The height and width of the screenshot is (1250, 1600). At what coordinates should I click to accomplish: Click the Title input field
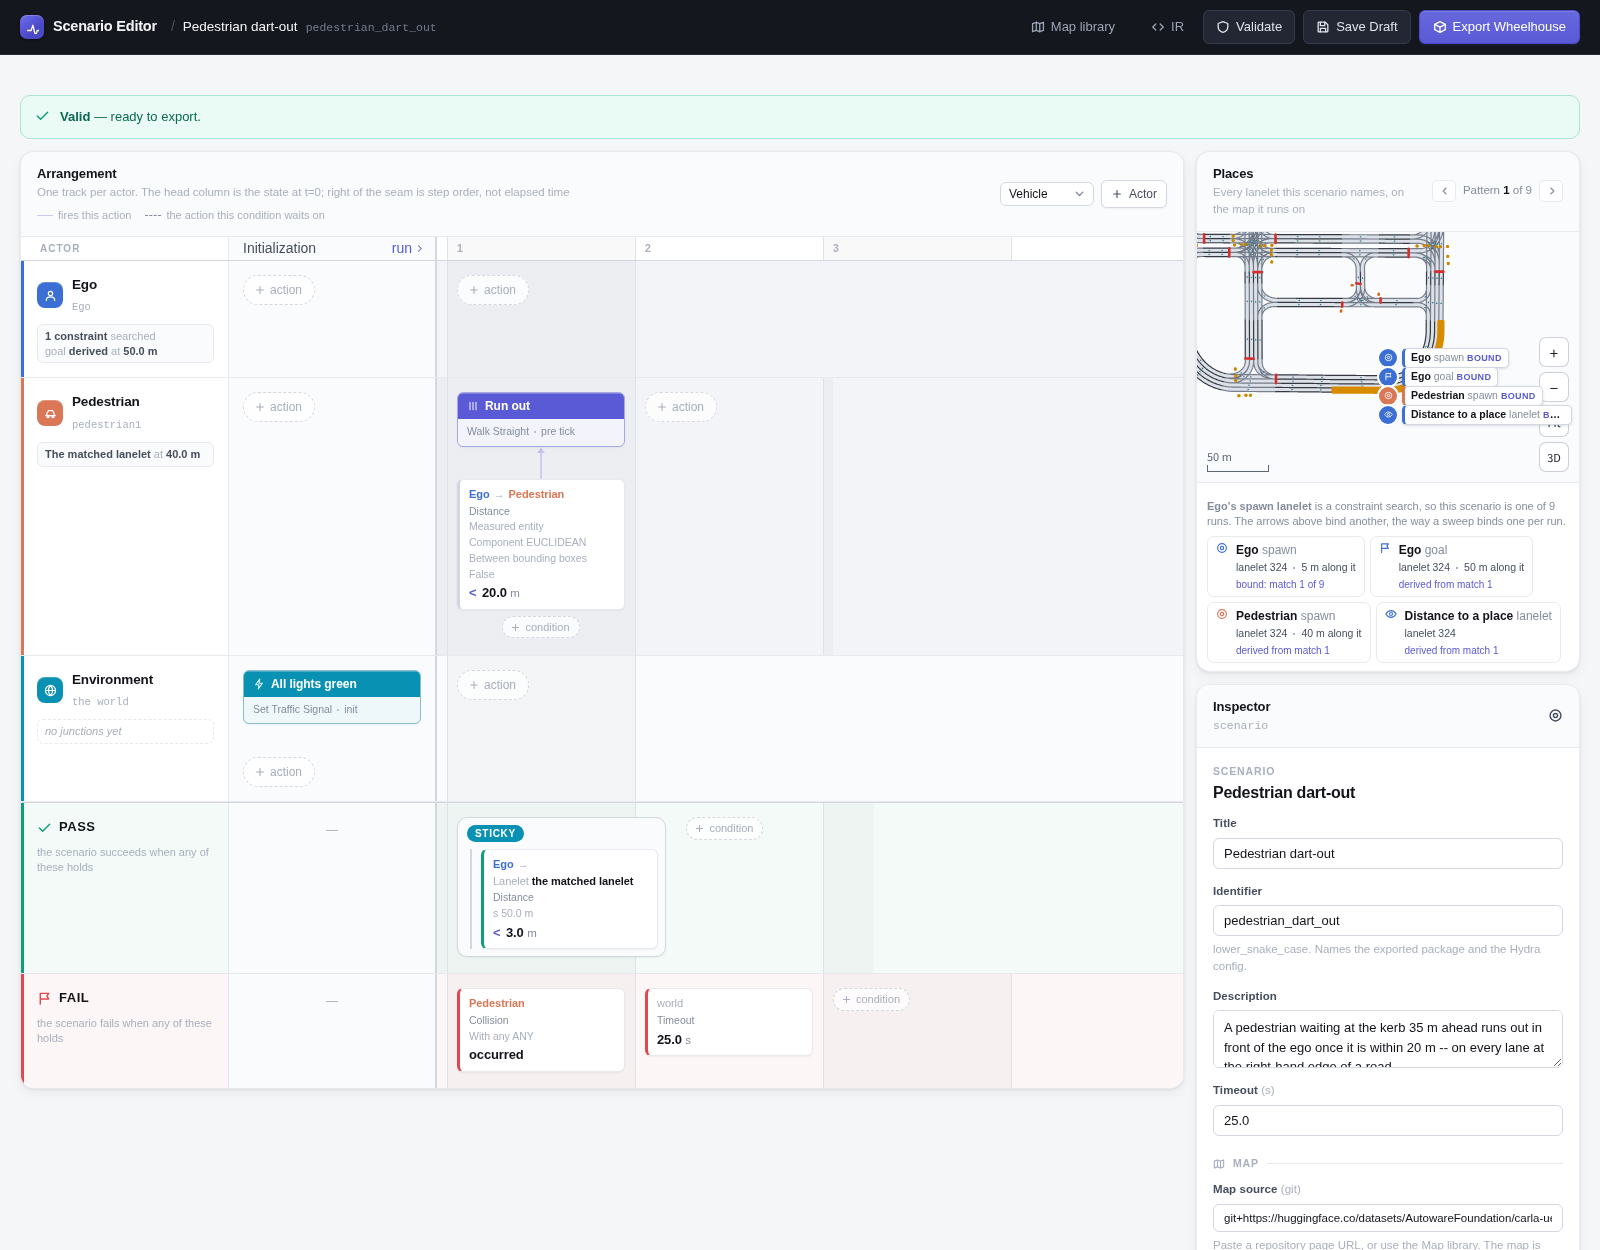coord(1388,854)
